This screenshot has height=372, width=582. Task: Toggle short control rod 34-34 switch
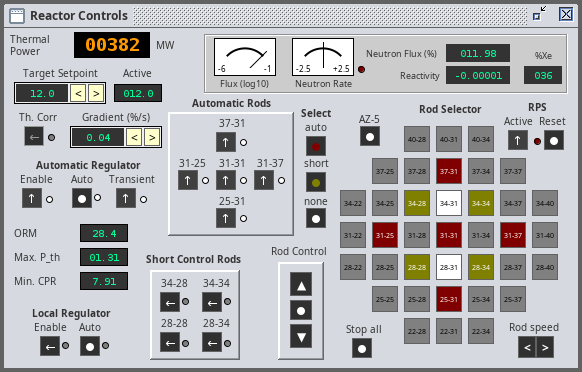click(212, 302)
